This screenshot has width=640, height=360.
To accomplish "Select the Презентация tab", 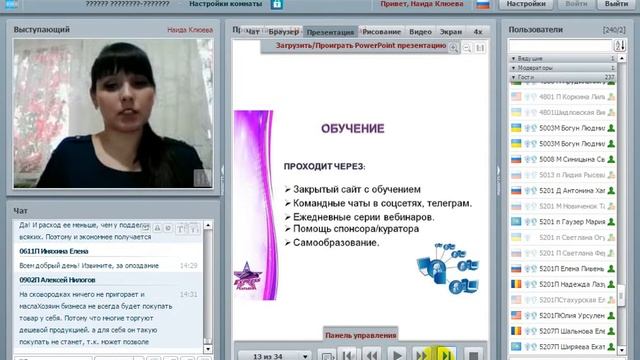I will [330, 32].
